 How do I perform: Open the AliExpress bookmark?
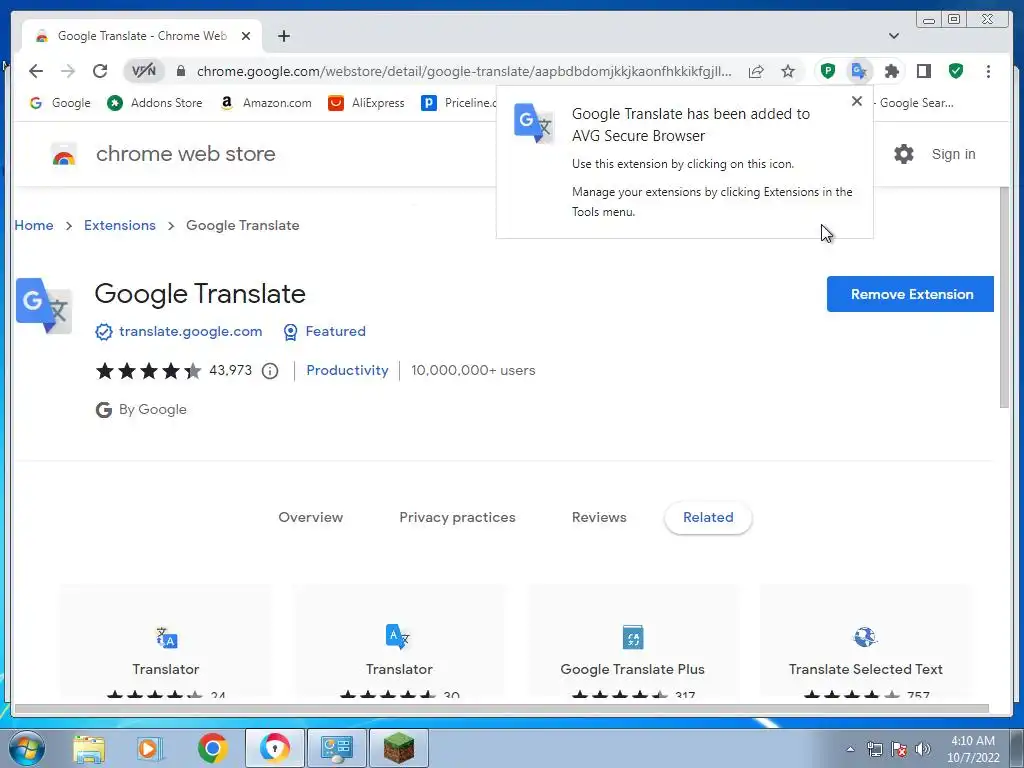click(x=366, y=103)
